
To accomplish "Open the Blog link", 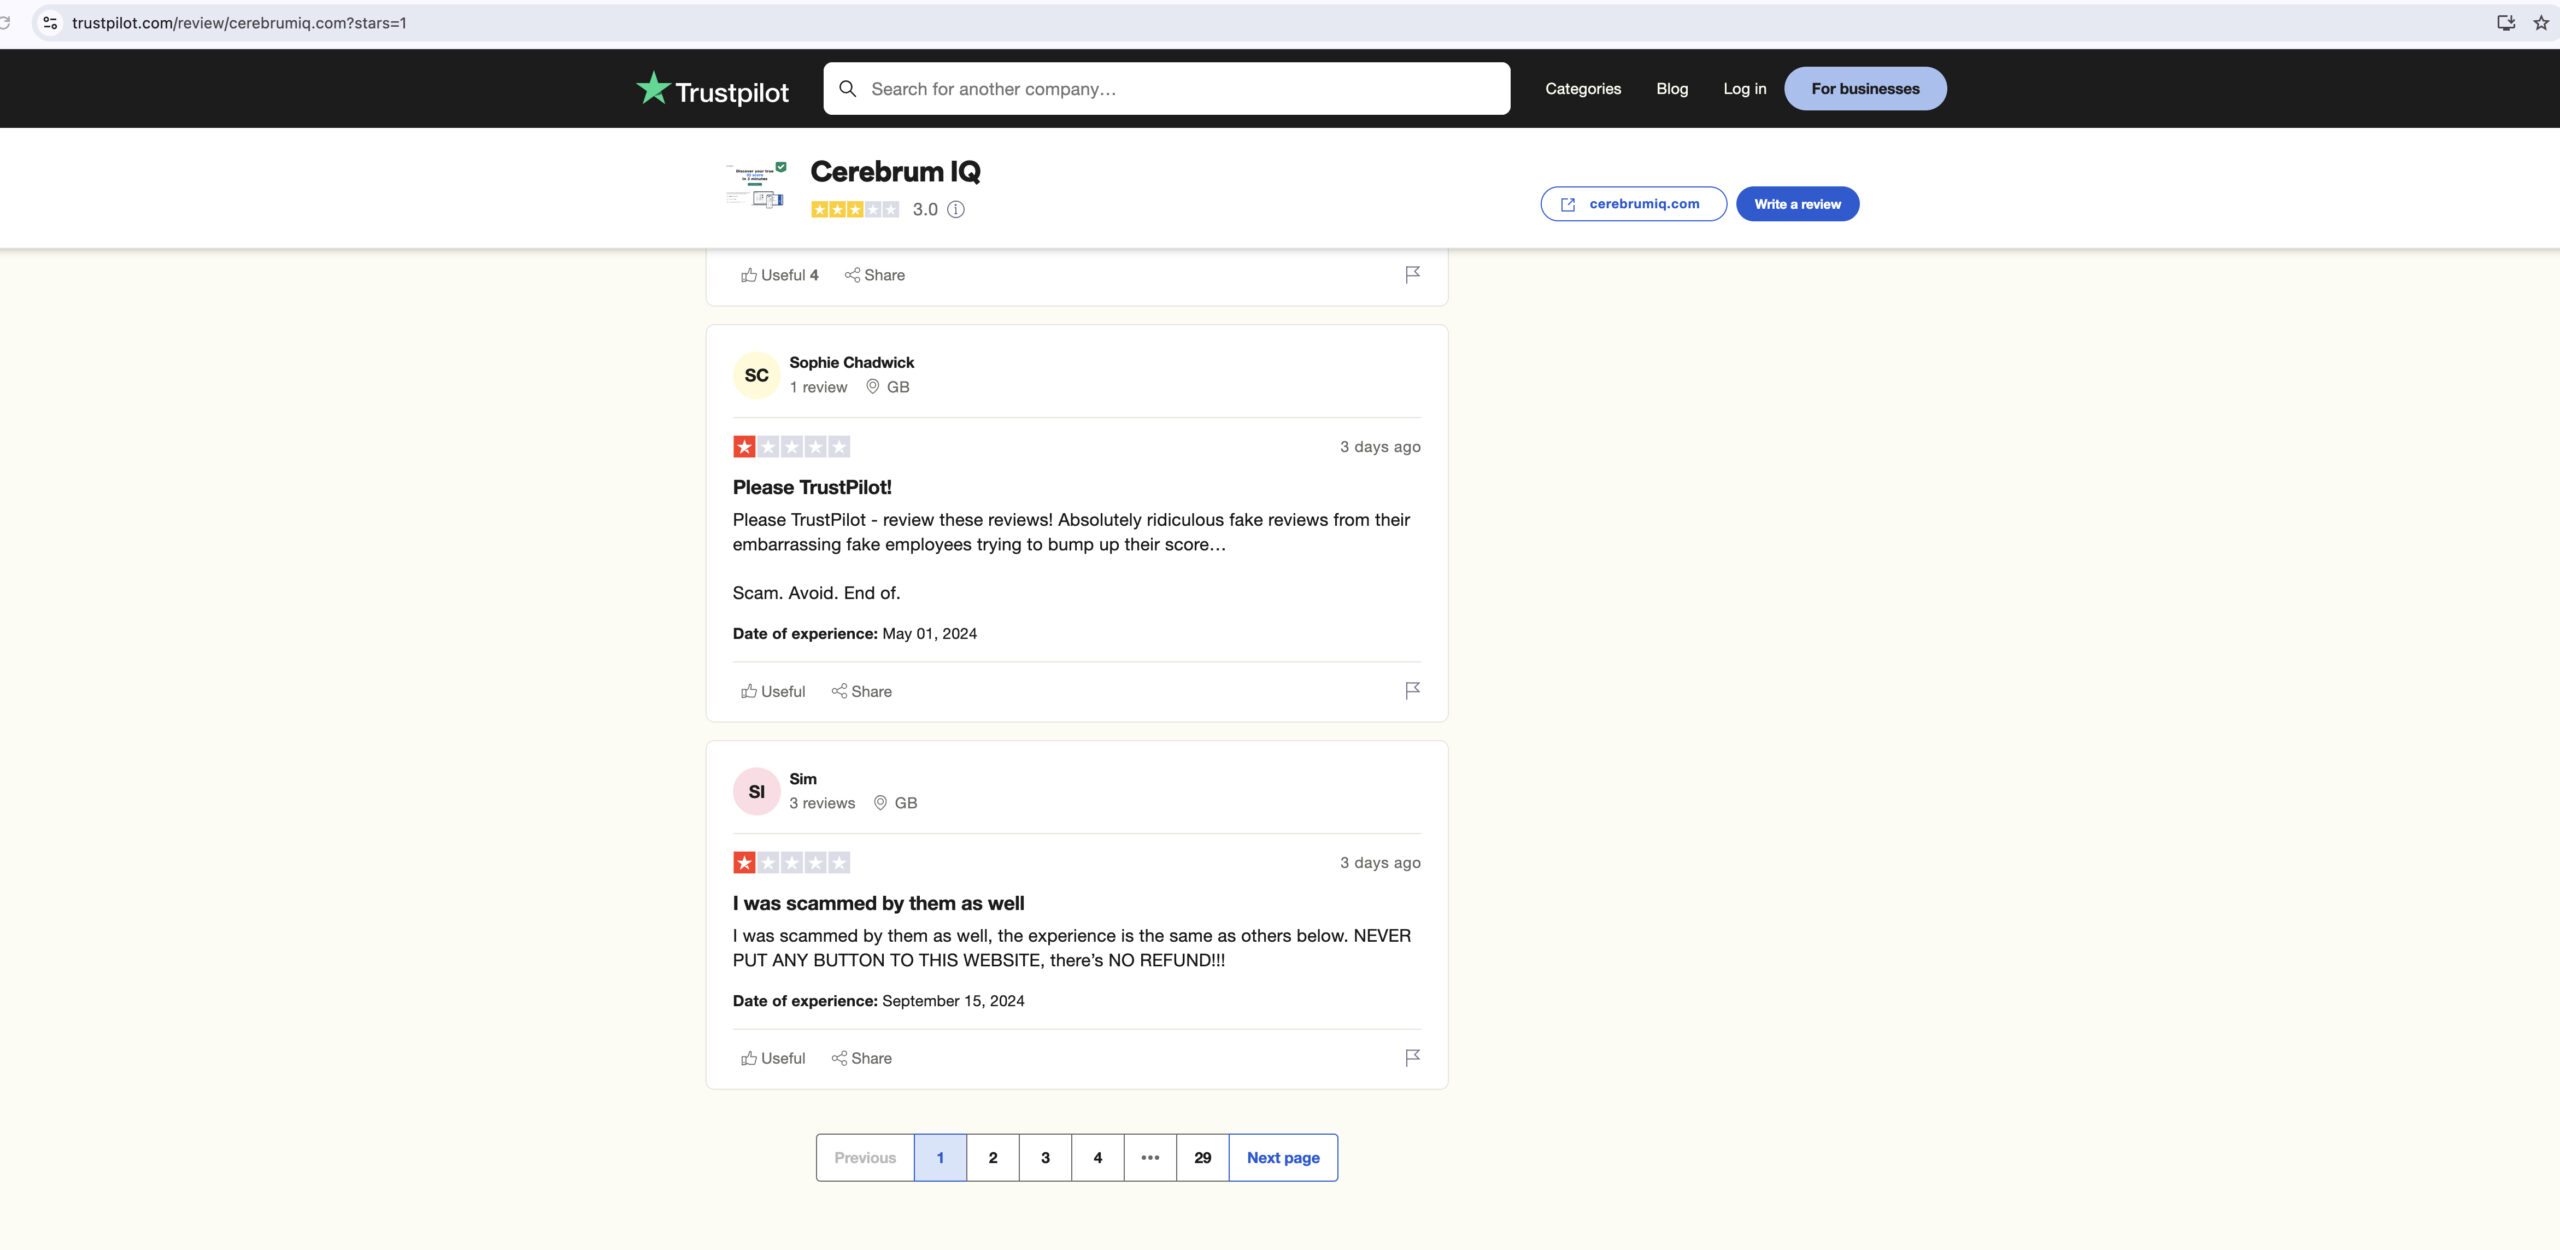I will coord(1672,89).
